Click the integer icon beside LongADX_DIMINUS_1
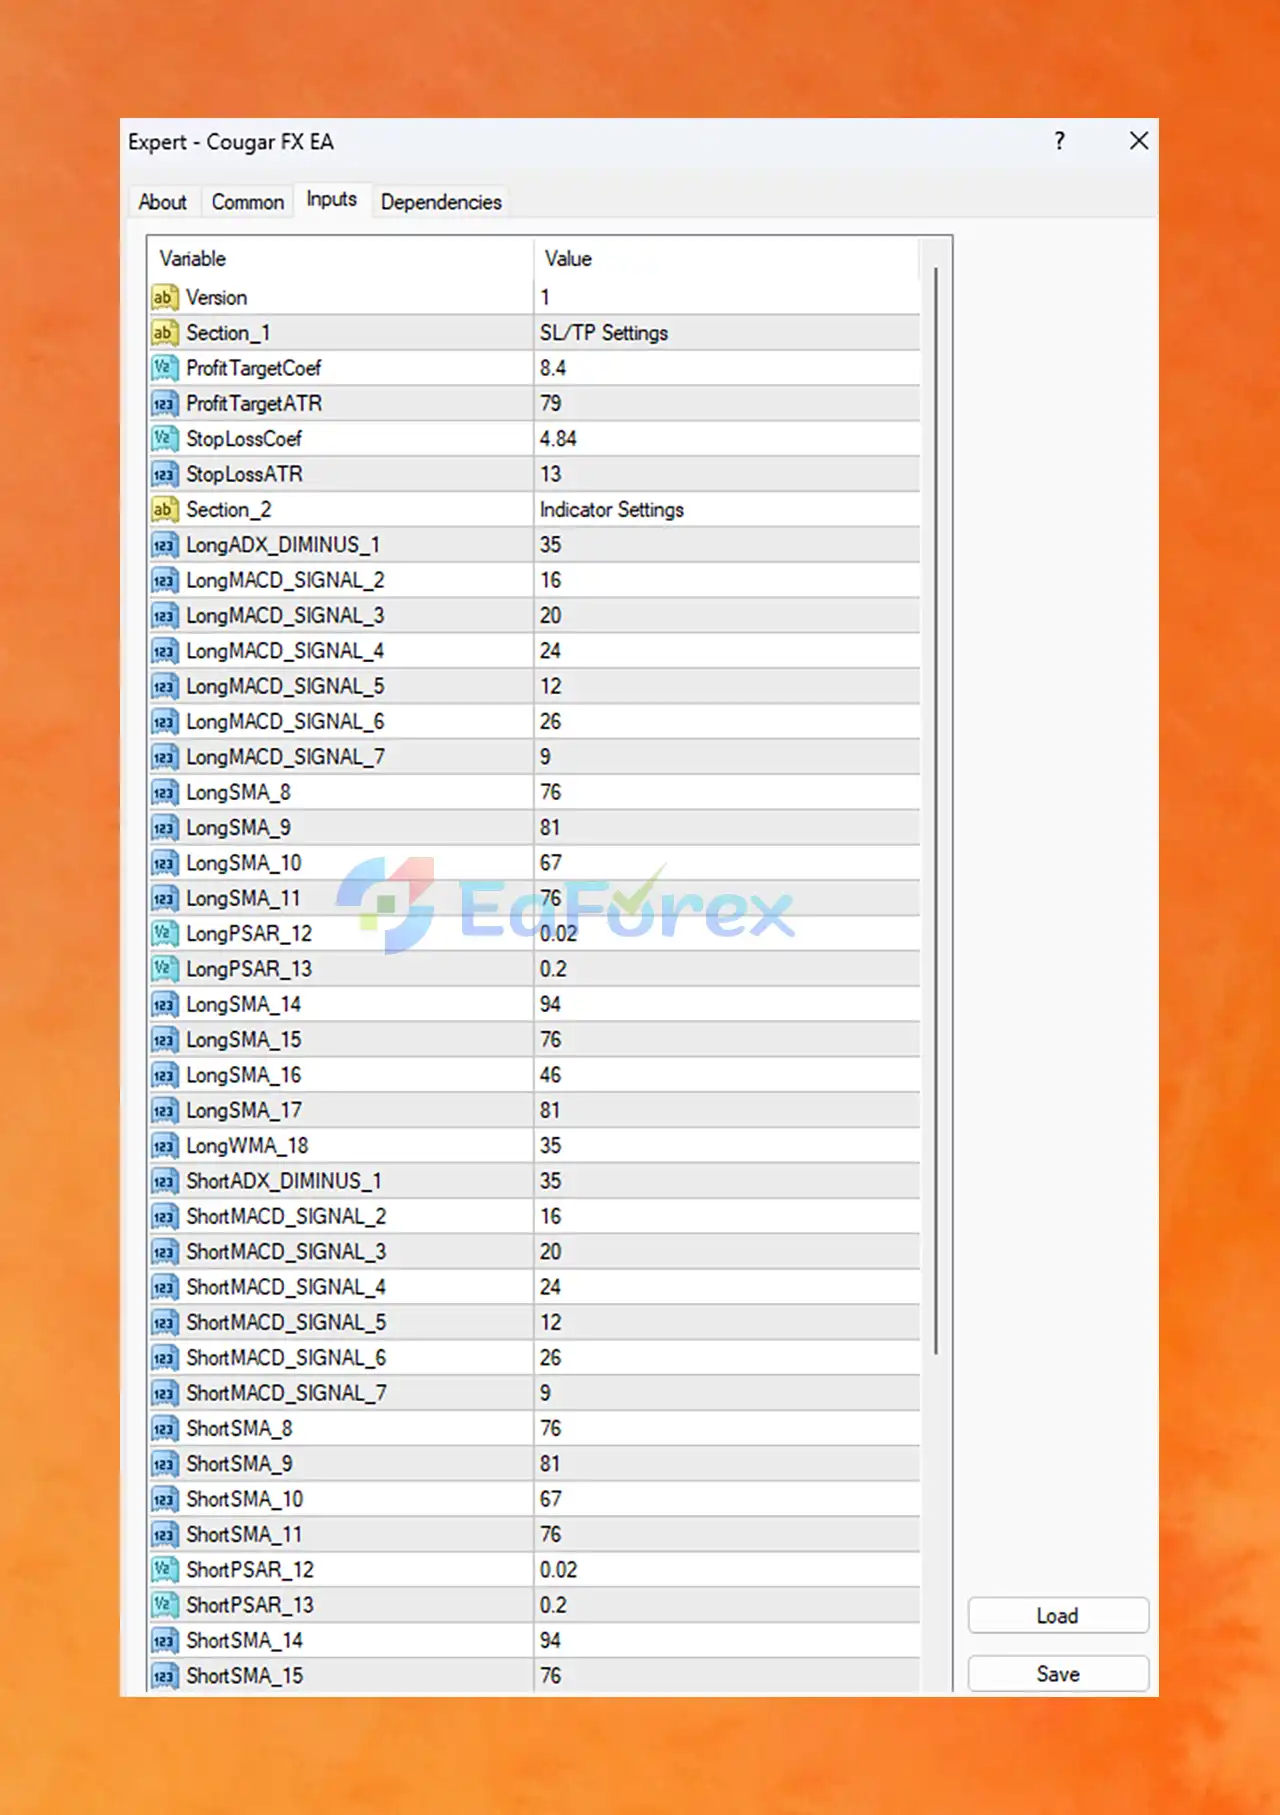The width and height of the screenshot is (1280, 1815). click(x=164, y=545)
